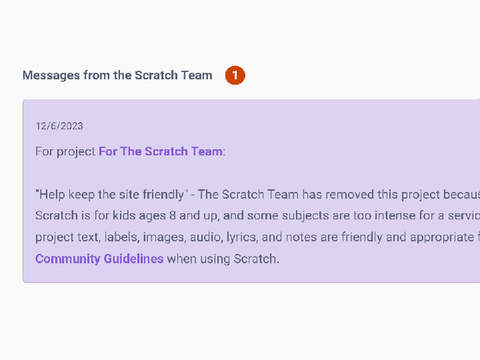This screenshot has height=360, width=480.
Task: Open the For The Scratch Team project link
Action: [x=160, y=151]
